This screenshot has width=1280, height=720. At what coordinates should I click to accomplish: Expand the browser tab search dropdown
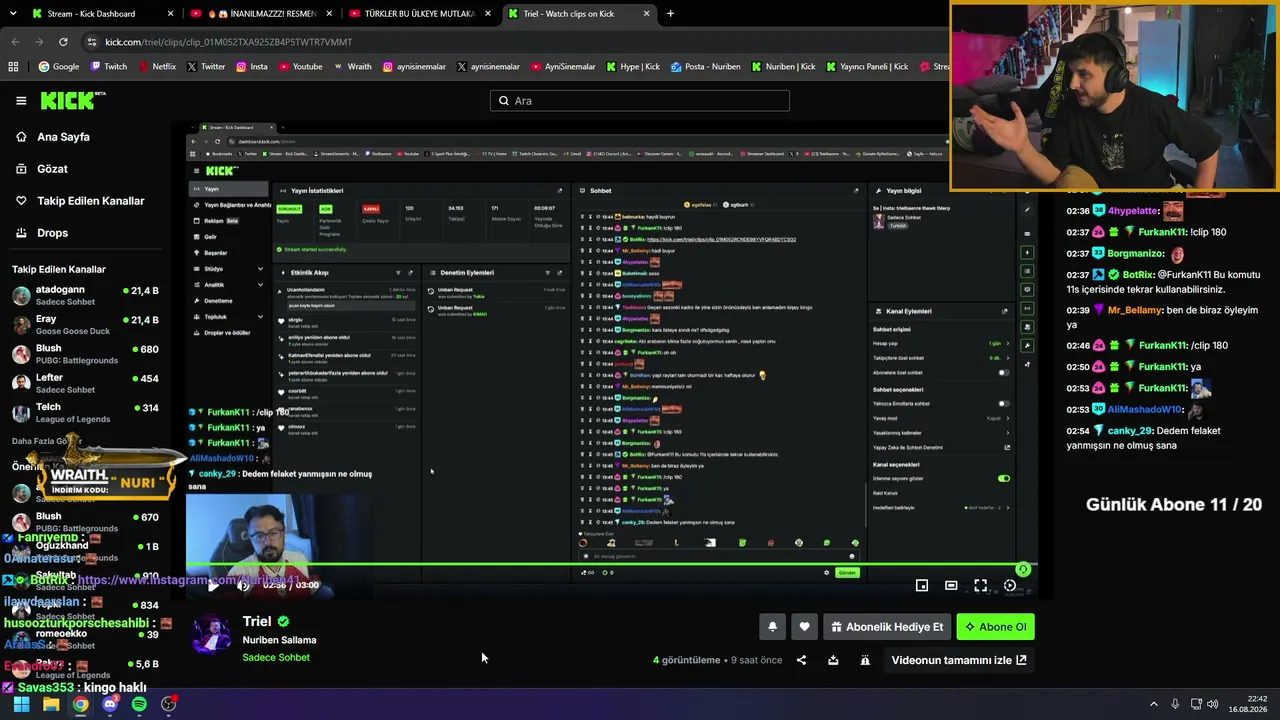click(11, 14)
